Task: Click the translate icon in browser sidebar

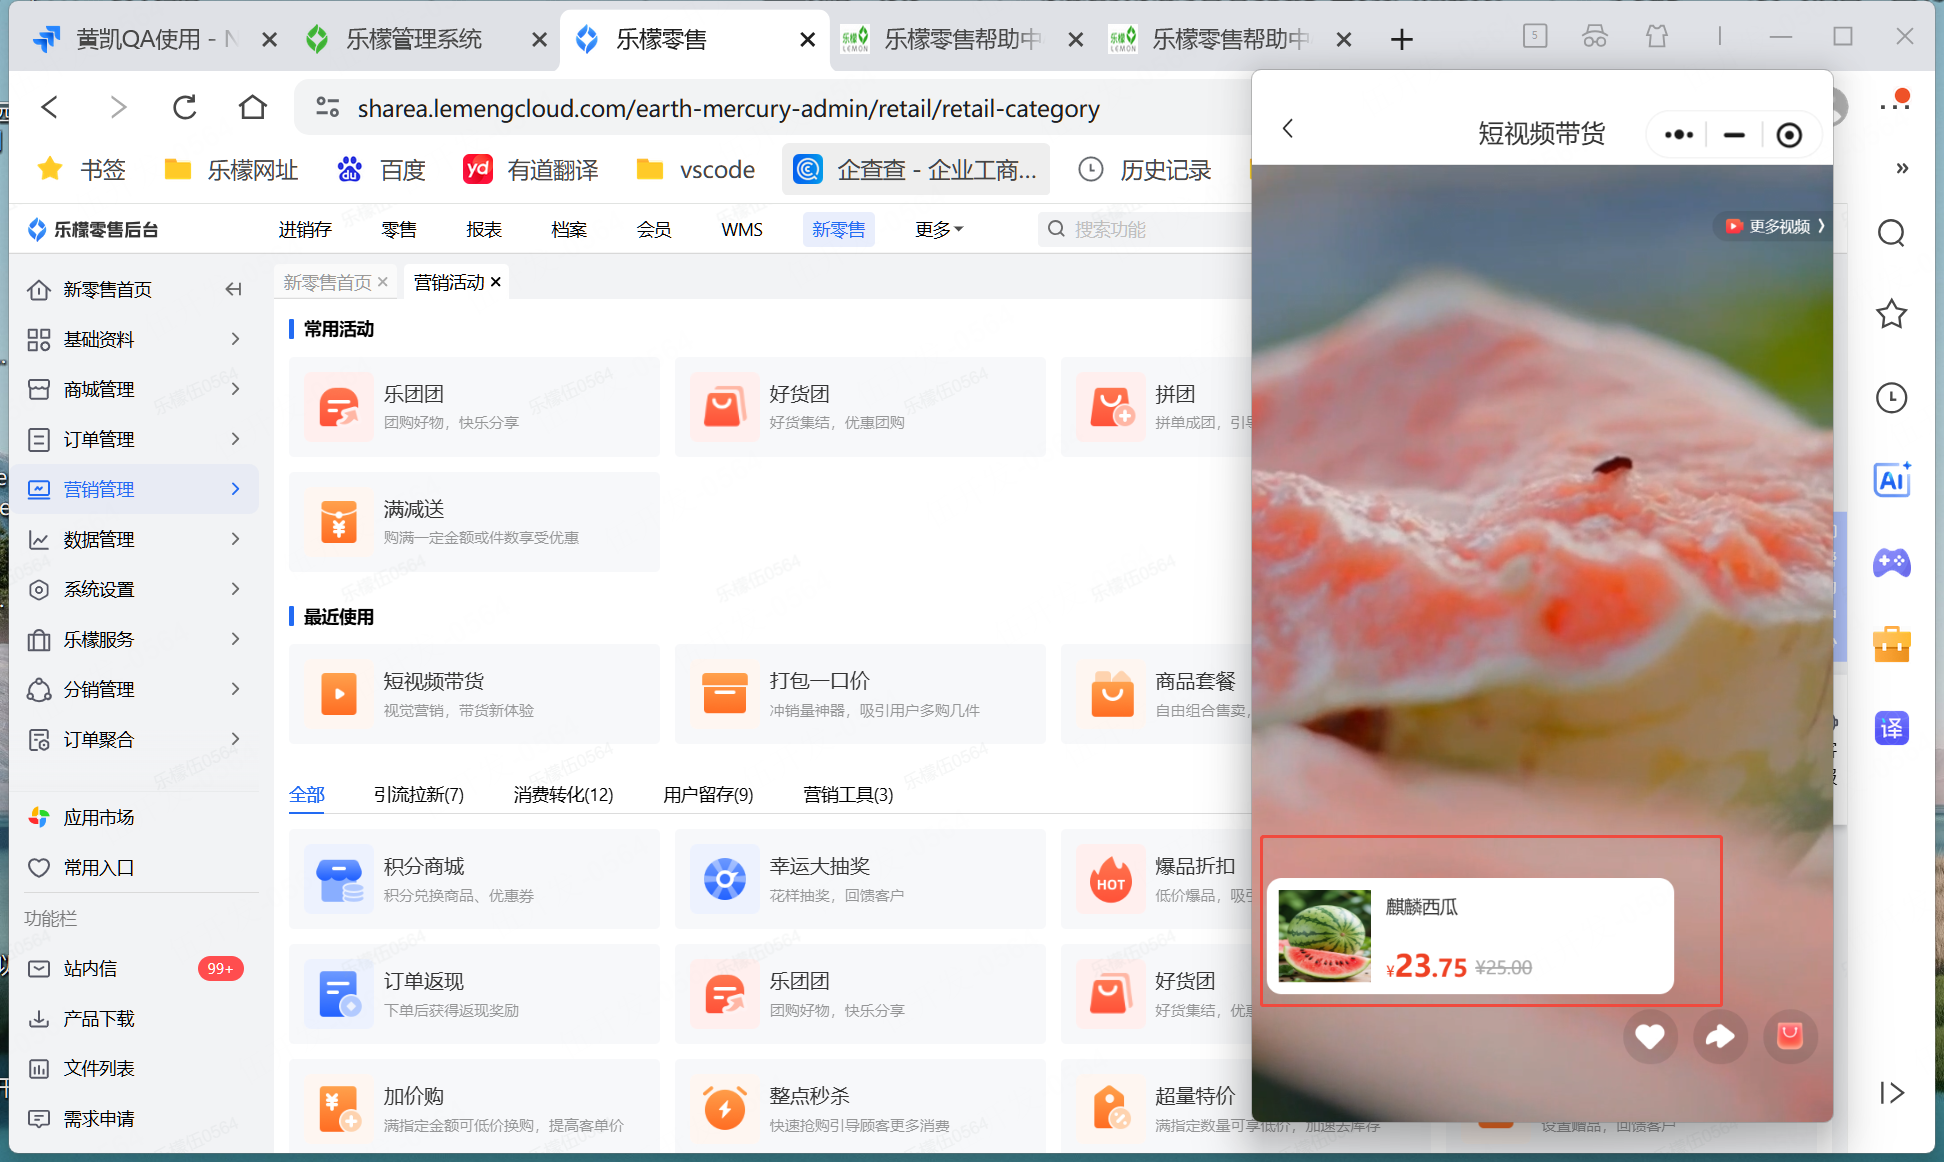Action: click(1891, 728)
